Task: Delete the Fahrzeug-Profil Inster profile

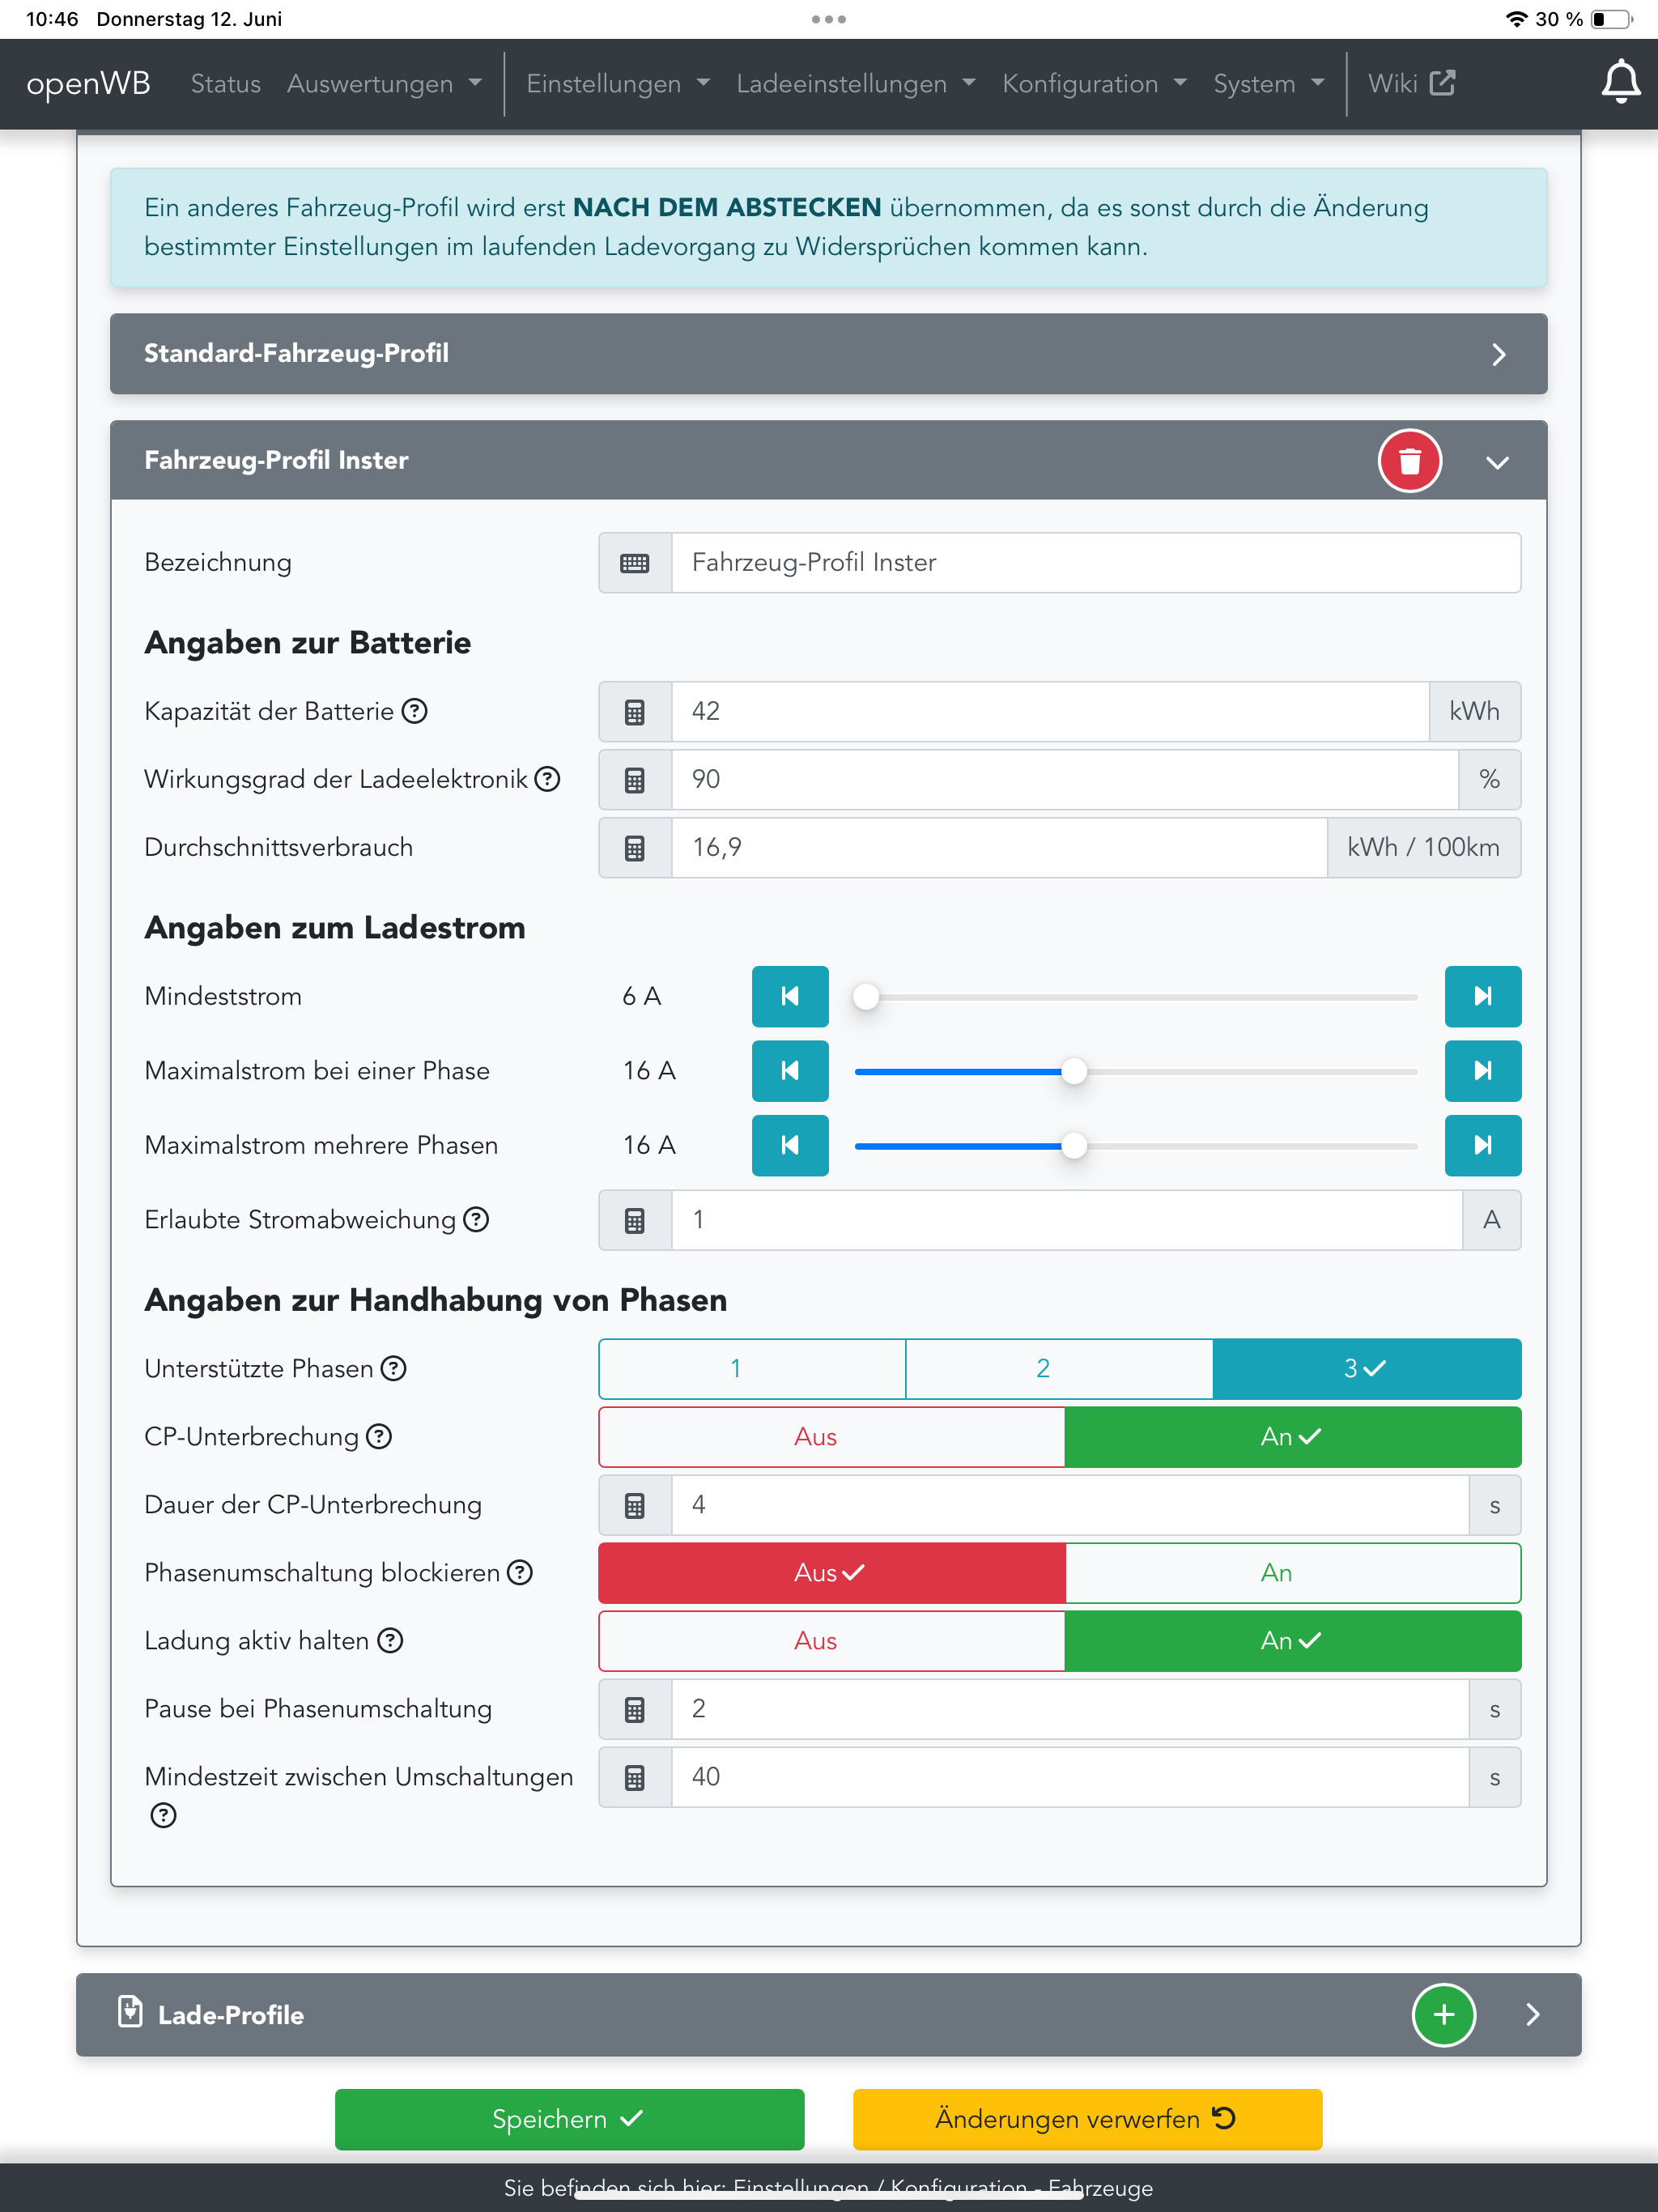Action: click(1409, 461)
